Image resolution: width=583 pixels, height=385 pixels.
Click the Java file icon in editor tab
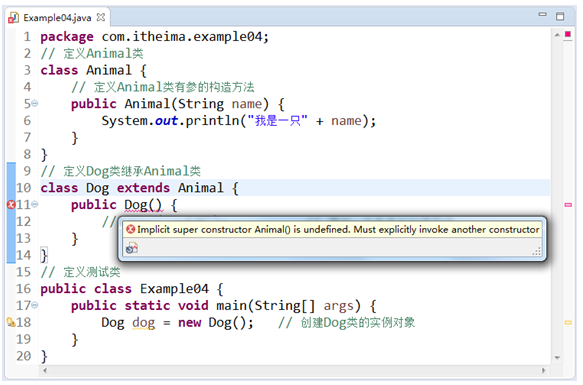[14, 17]
